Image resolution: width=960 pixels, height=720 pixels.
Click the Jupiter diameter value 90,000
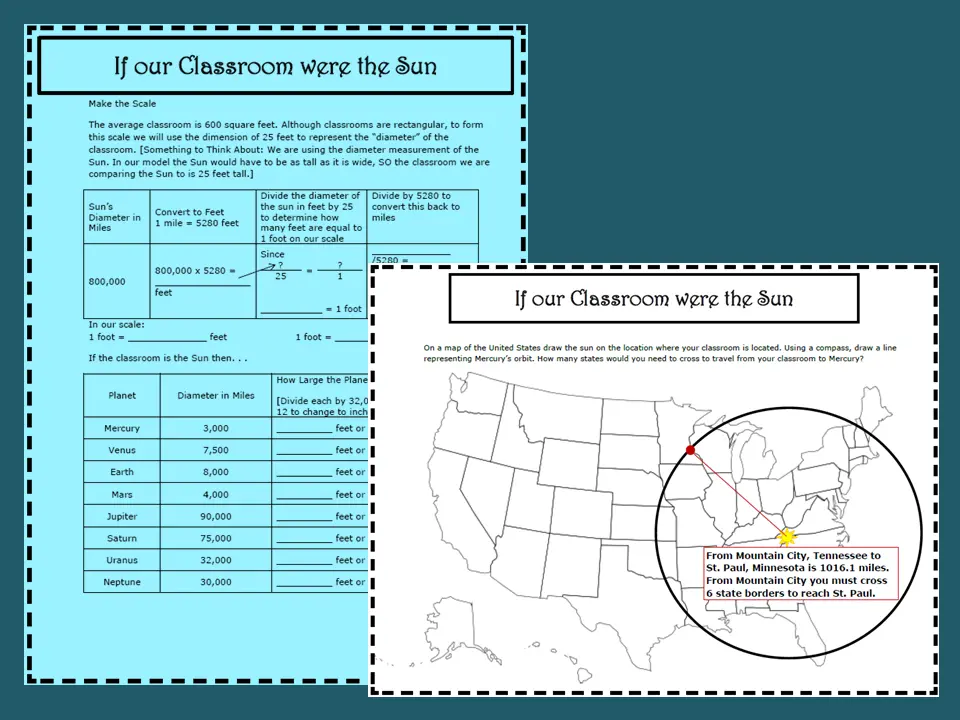pos(216,516)
